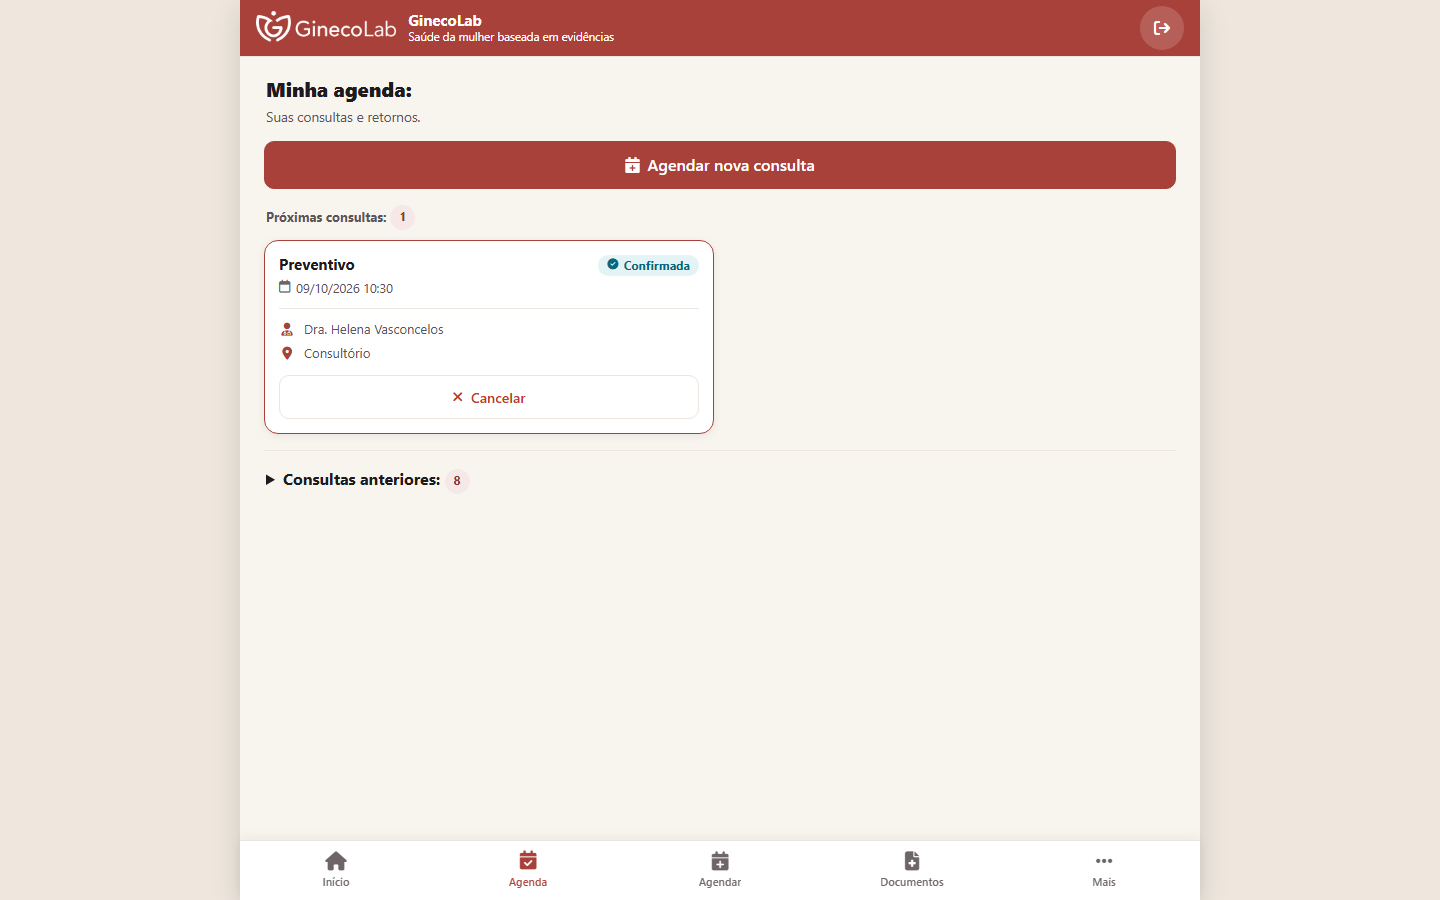Screen dimensions: 1440x900
Task: Click the X icon in the Cancelar button
Action: [x=458, y=397]
